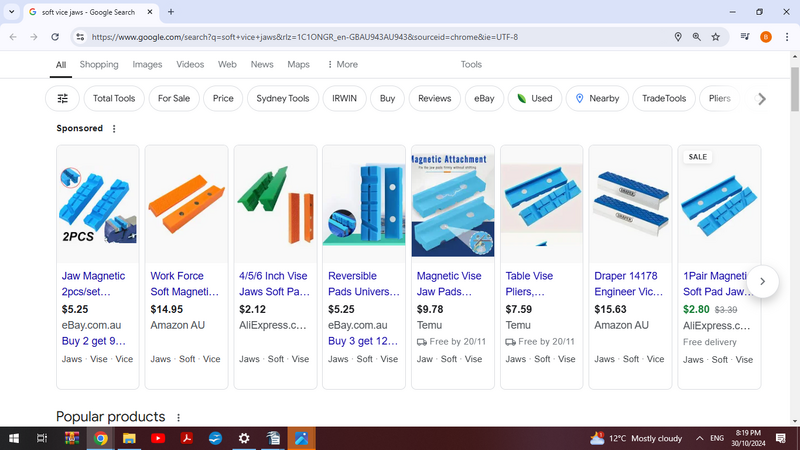
Task: Toggle the Used filter chip
Action: pyautogui.click(x=534, y=99)
